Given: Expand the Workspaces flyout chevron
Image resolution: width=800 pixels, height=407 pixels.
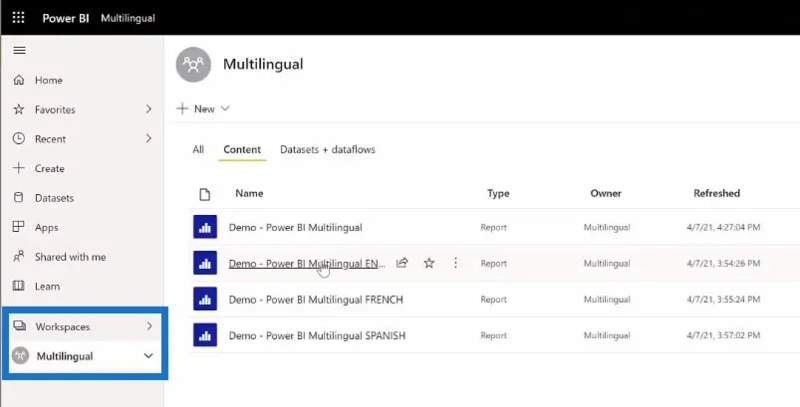Looking at the screenshot, I should [x=149, y=326].
